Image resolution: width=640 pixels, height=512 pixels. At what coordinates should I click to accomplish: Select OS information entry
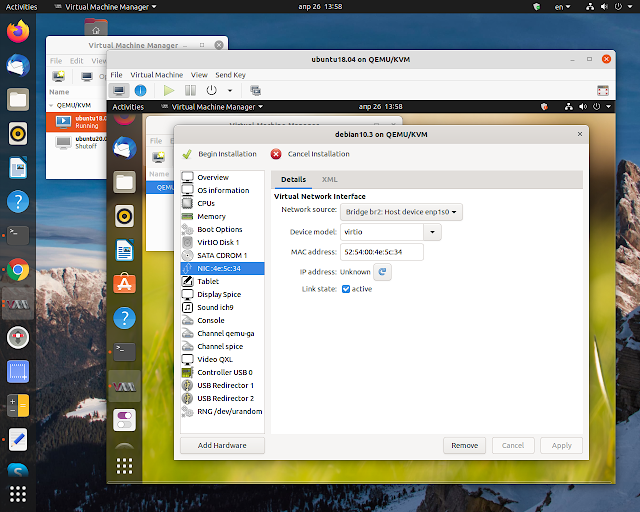(x=222, y=190)
